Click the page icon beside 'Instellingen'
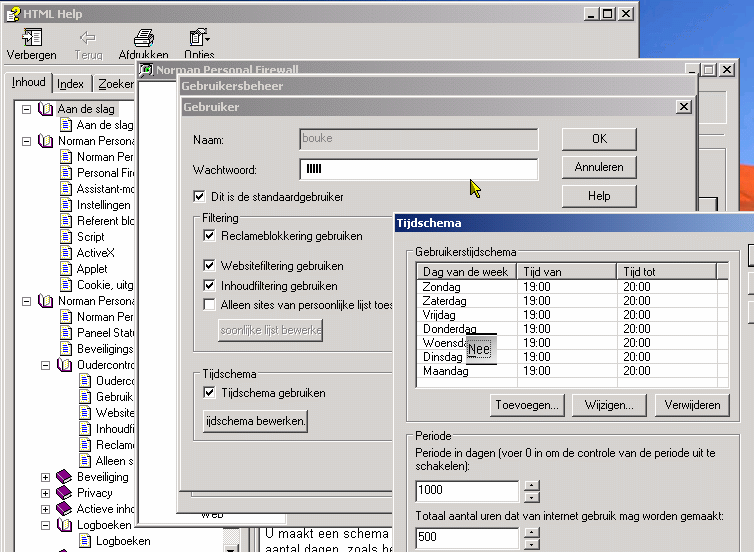Image resolution: width=754 pixels, height=552 pixels. tap(66, 205)
